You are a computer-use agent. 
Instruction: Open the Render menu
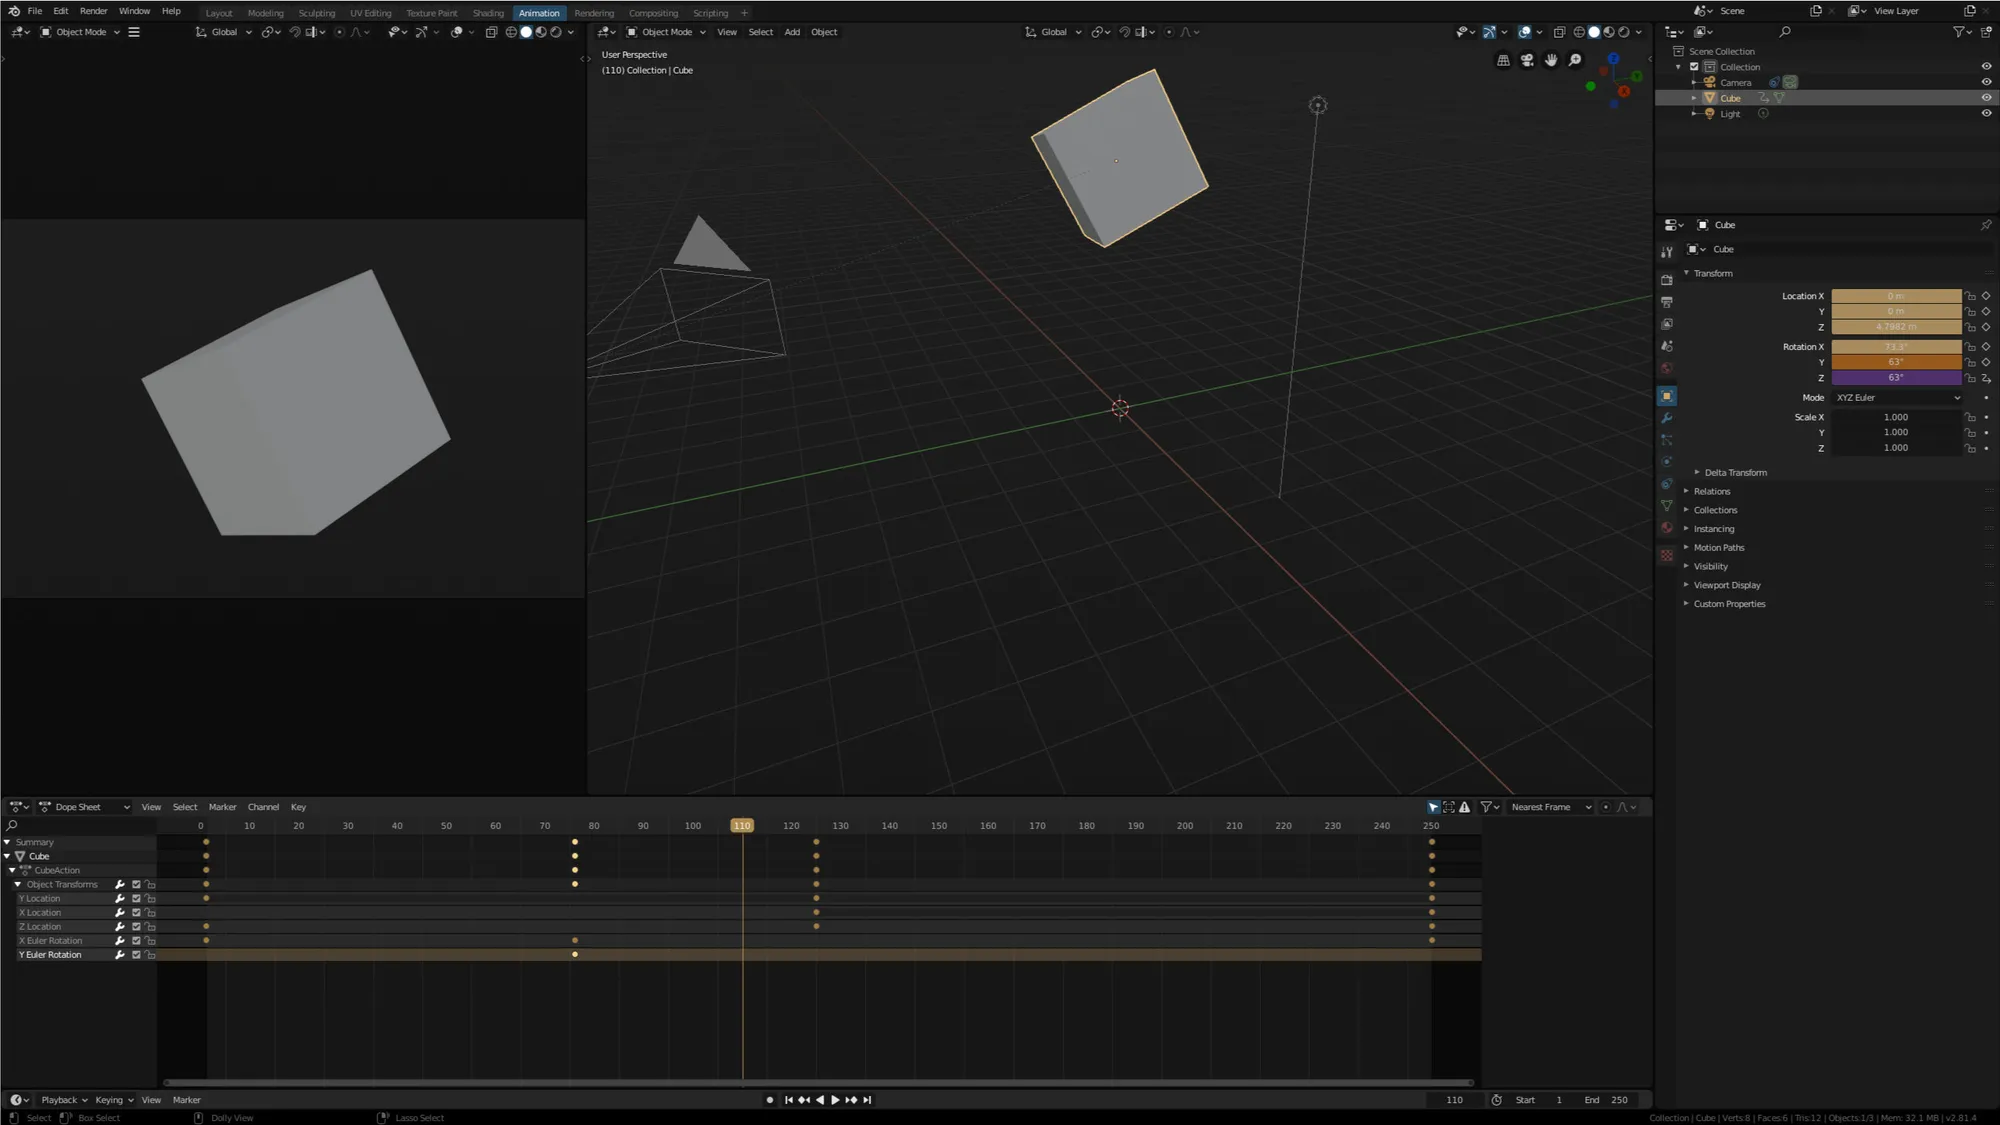pos(93,11)
